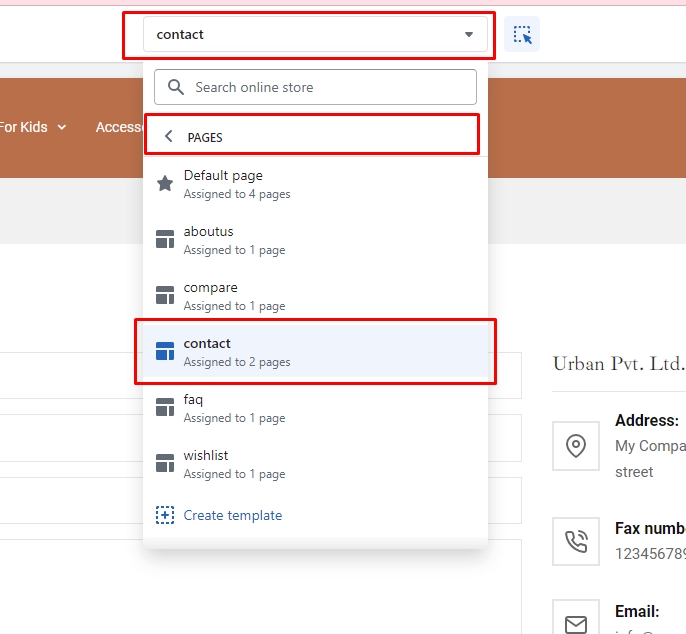Image resolution: width=686 pixels, height=634 pixels.
Task: Click 'Assigned to 1 page' under wishlist
Action: pyautogui.click(x=234, y=474)
